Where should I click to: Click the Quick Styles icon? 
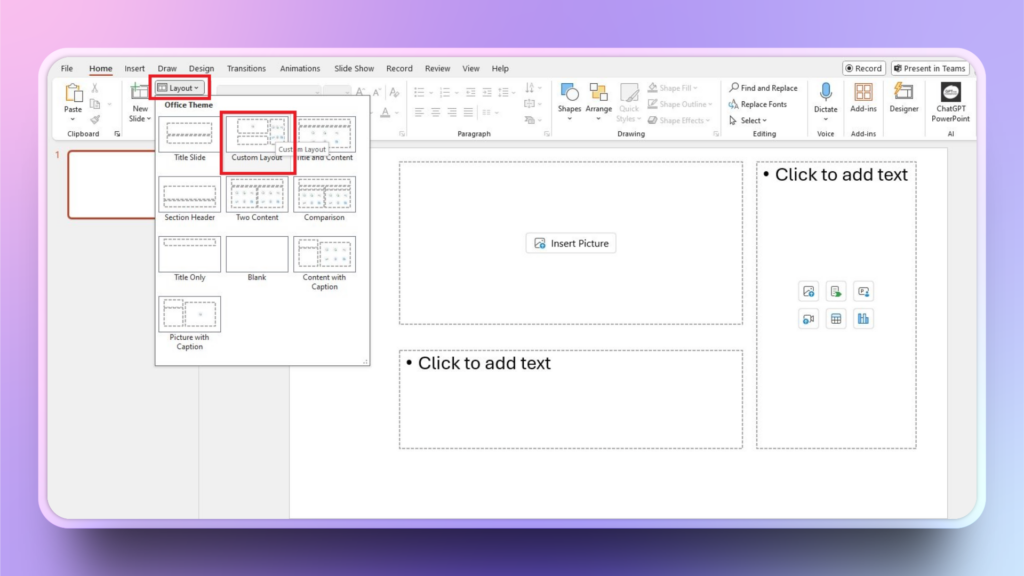629,92
